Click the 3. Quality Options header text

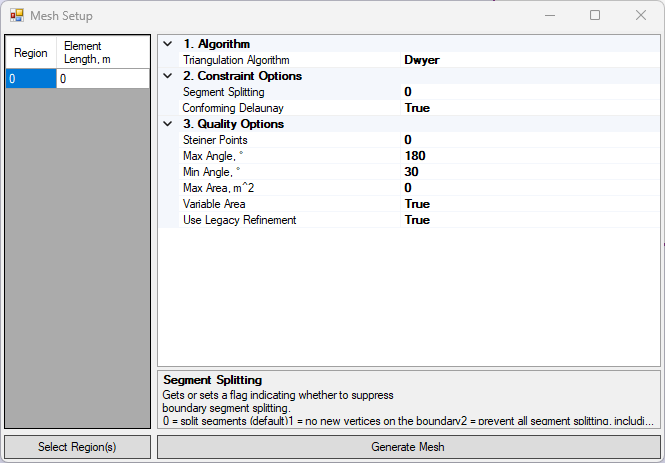(234, 124)
